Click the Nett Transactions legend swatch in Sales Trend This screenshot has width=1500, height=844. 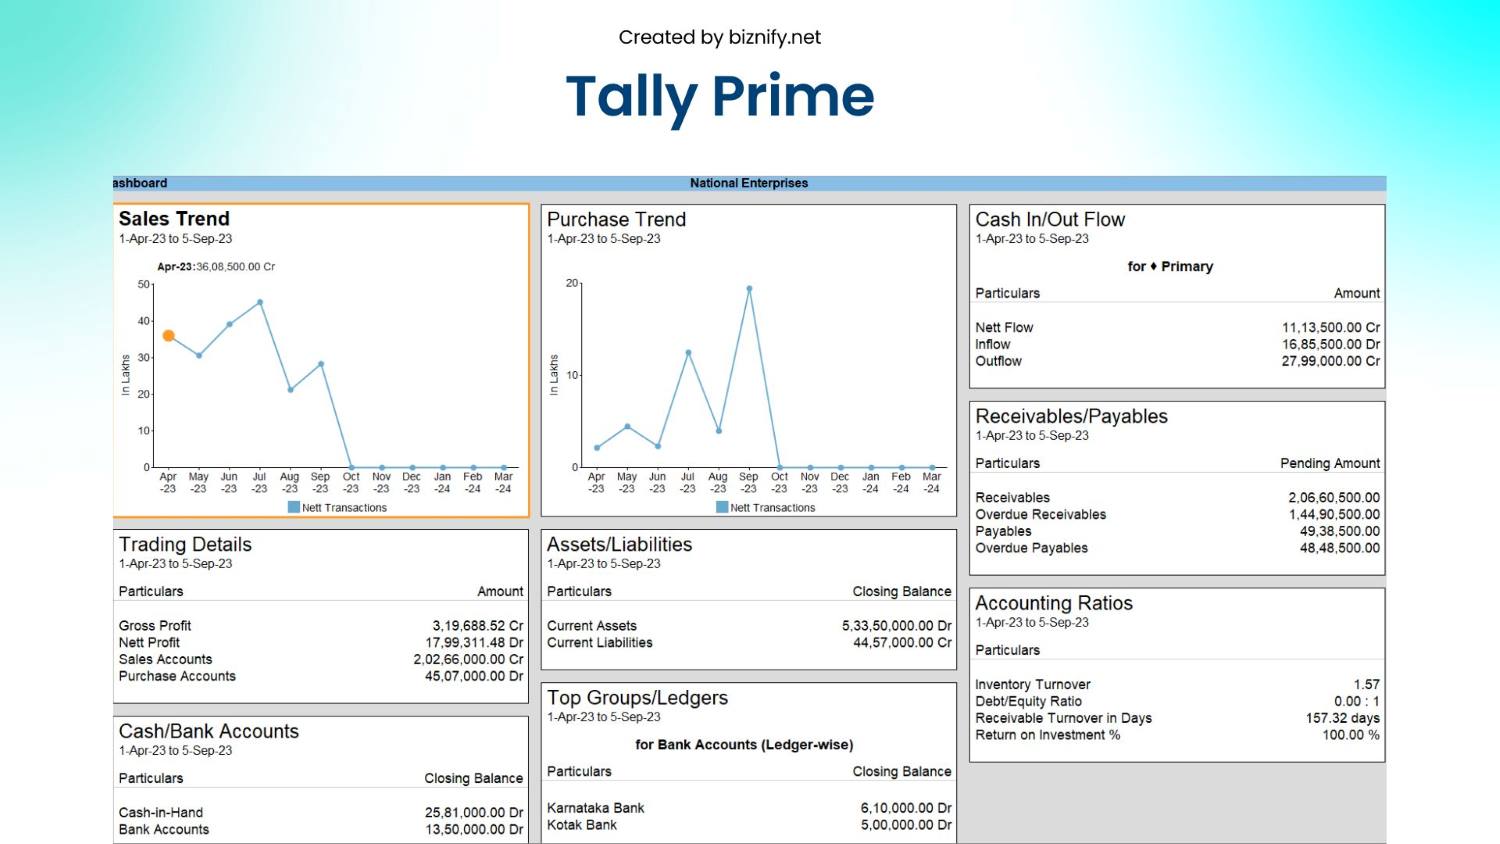(294, 507)
